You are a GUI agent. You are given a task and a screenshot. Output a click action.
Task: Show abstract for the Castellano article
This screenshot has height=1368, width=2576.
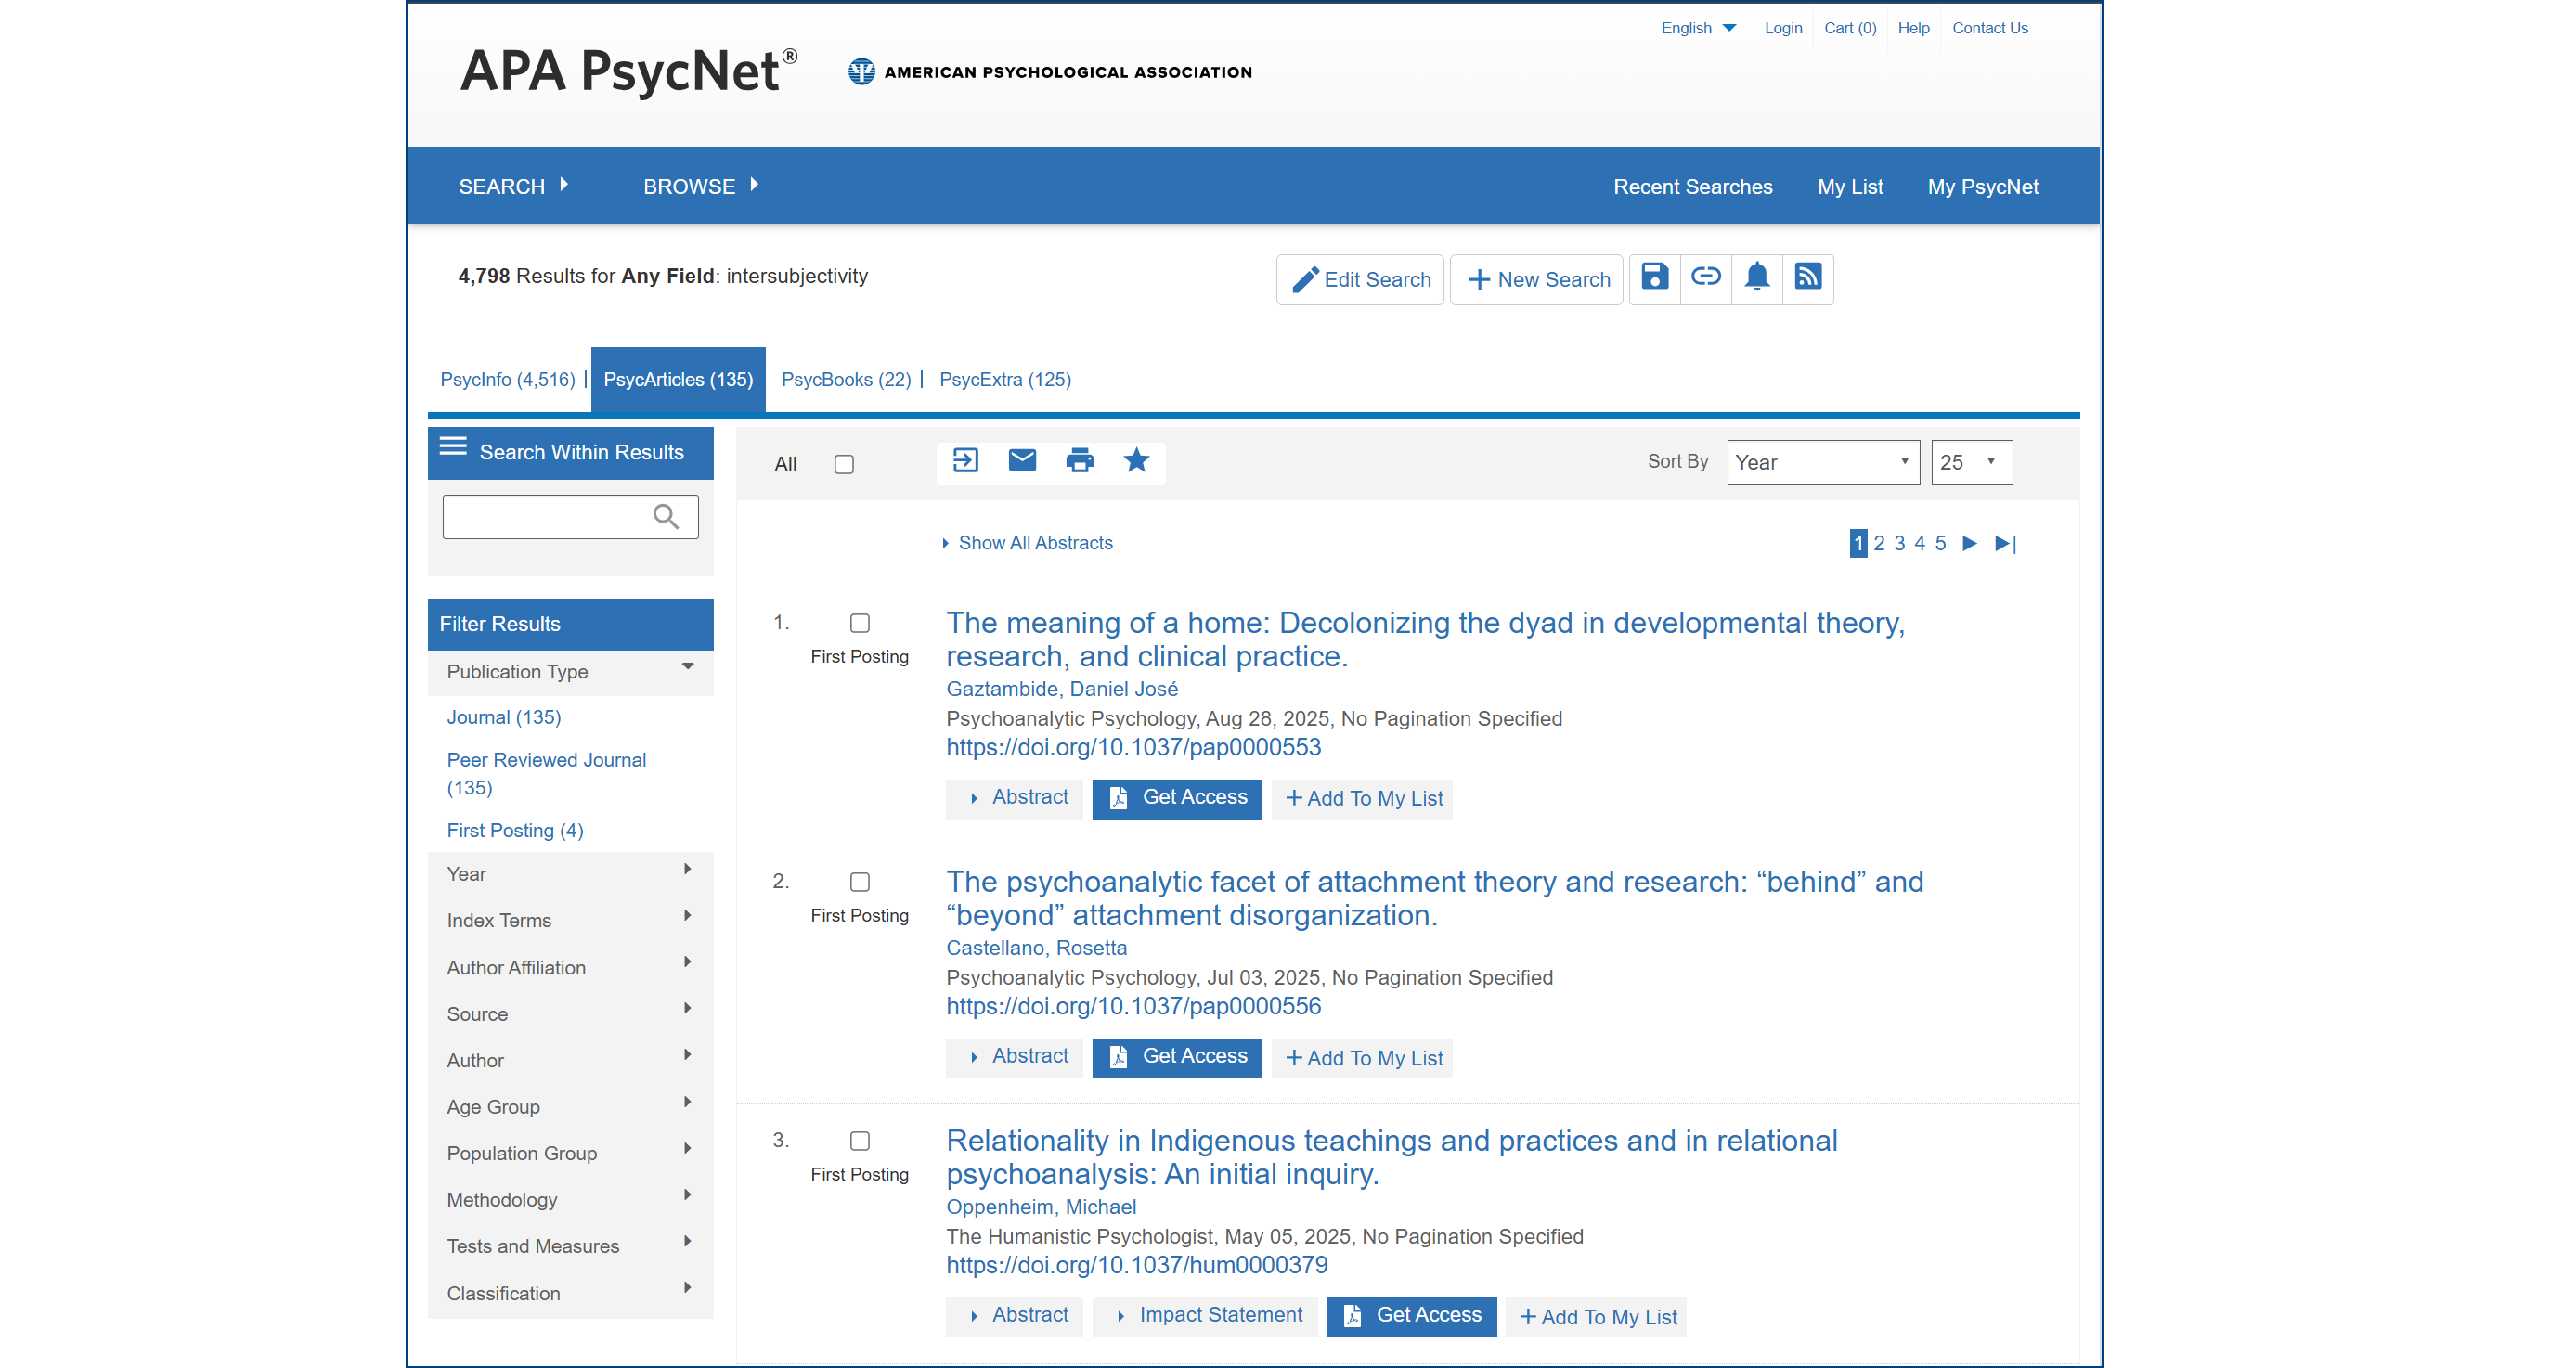pos(1014,1057)
